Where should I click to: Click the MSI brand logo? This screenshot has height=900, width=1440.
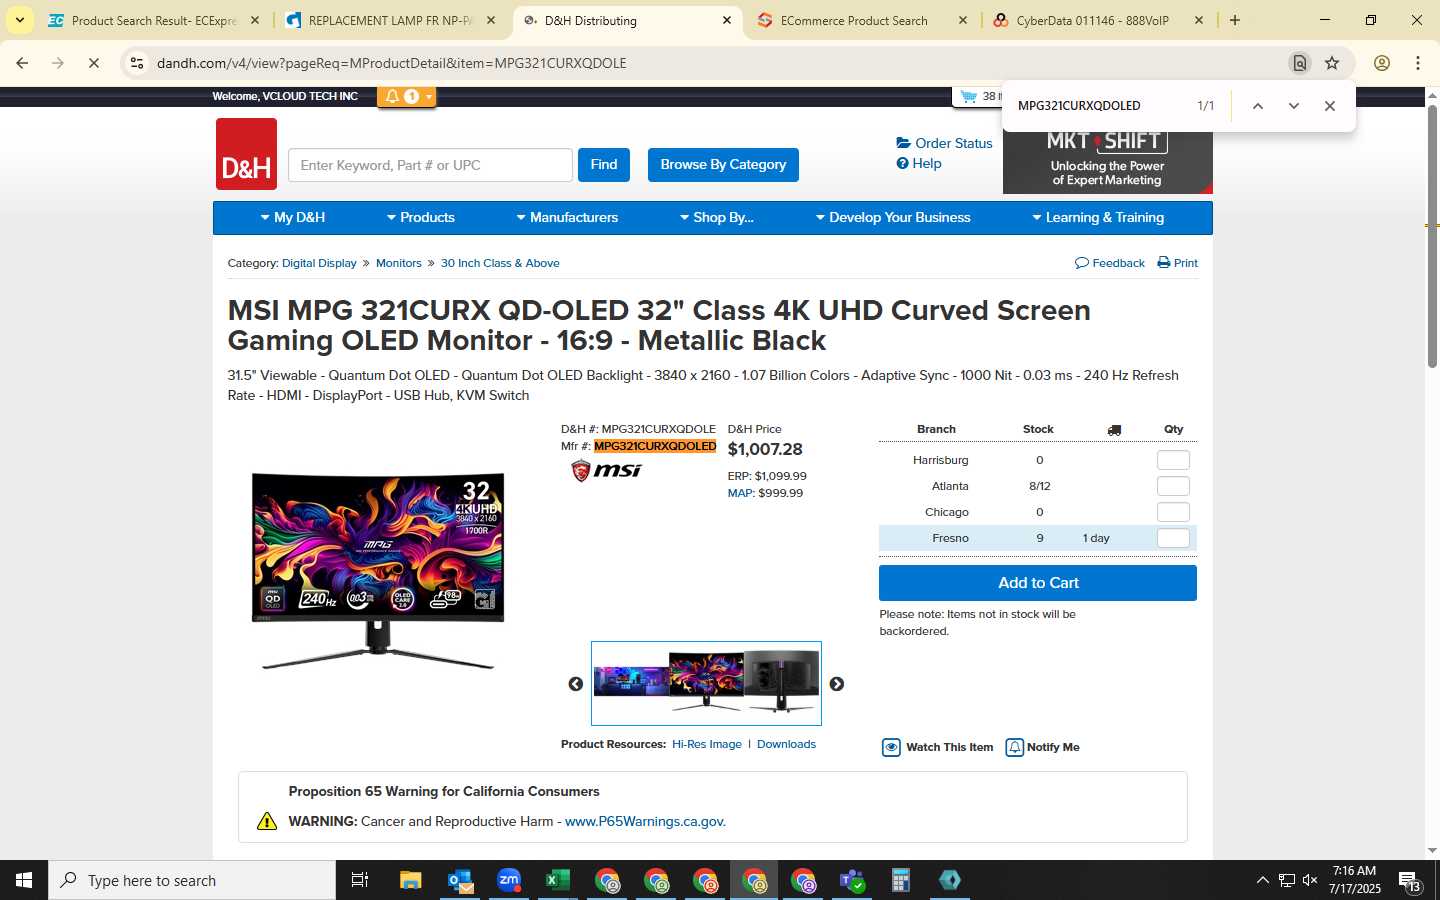606,470
